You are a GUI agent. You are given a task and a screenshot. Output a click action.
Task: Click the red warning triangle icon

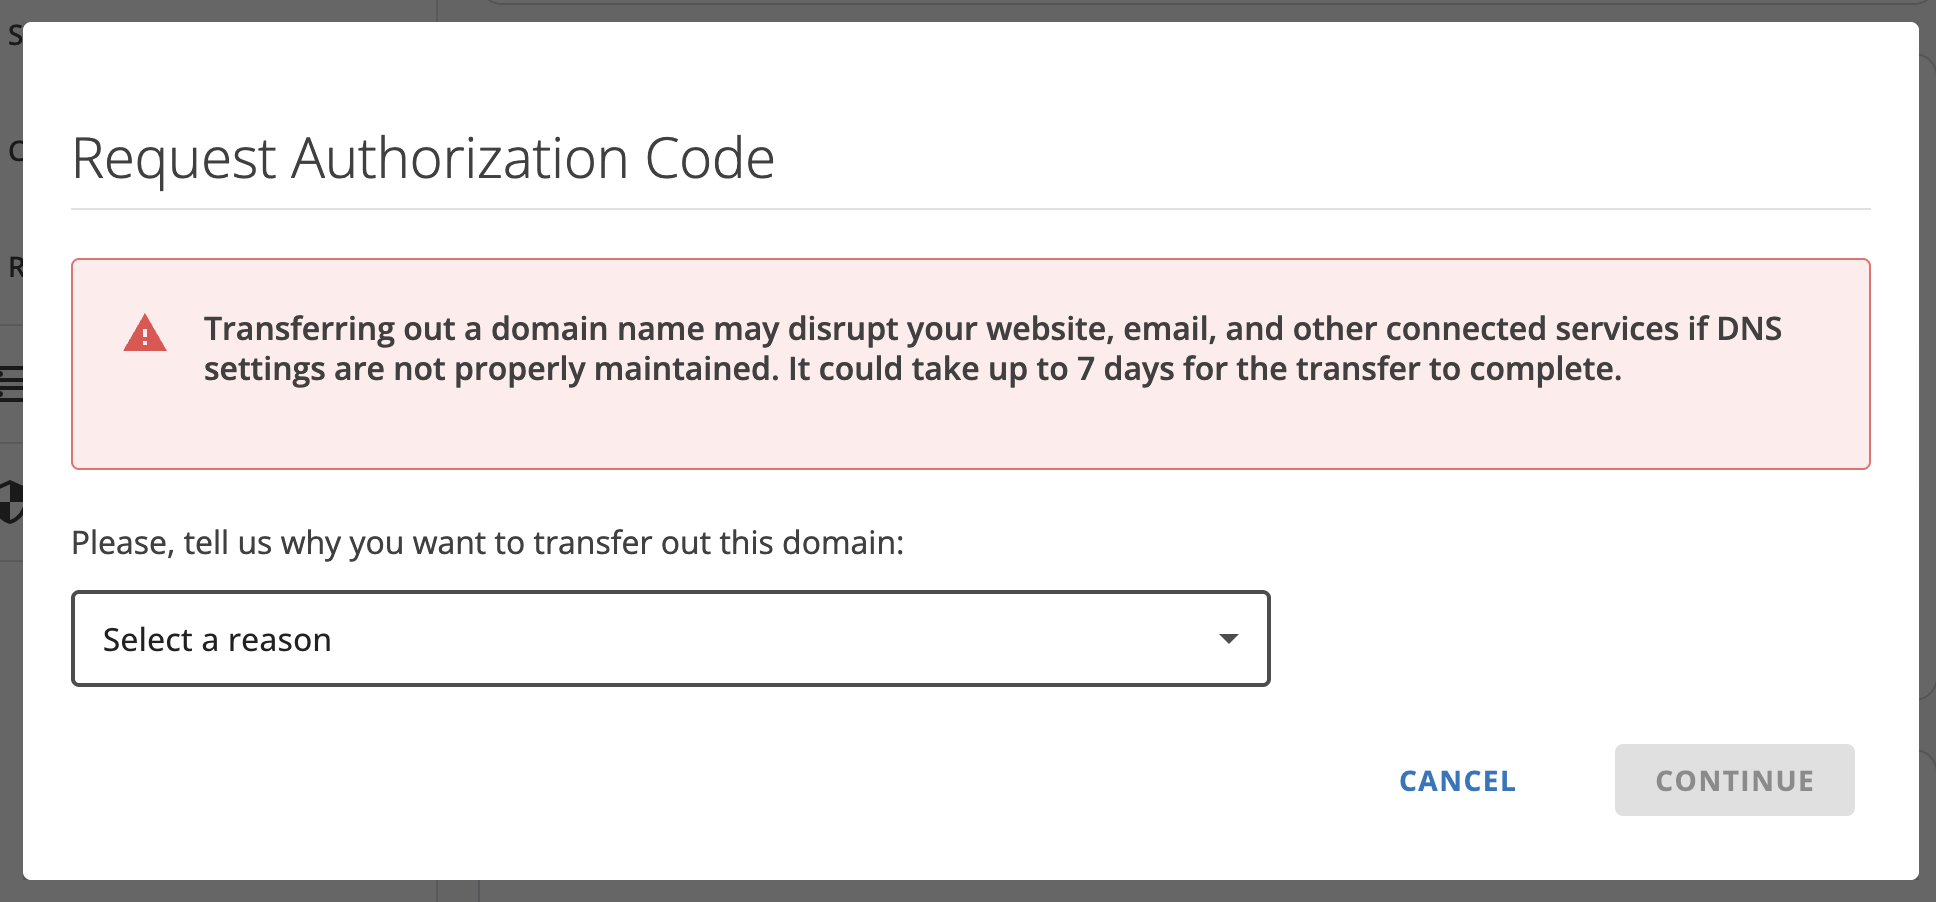point(145,334)
